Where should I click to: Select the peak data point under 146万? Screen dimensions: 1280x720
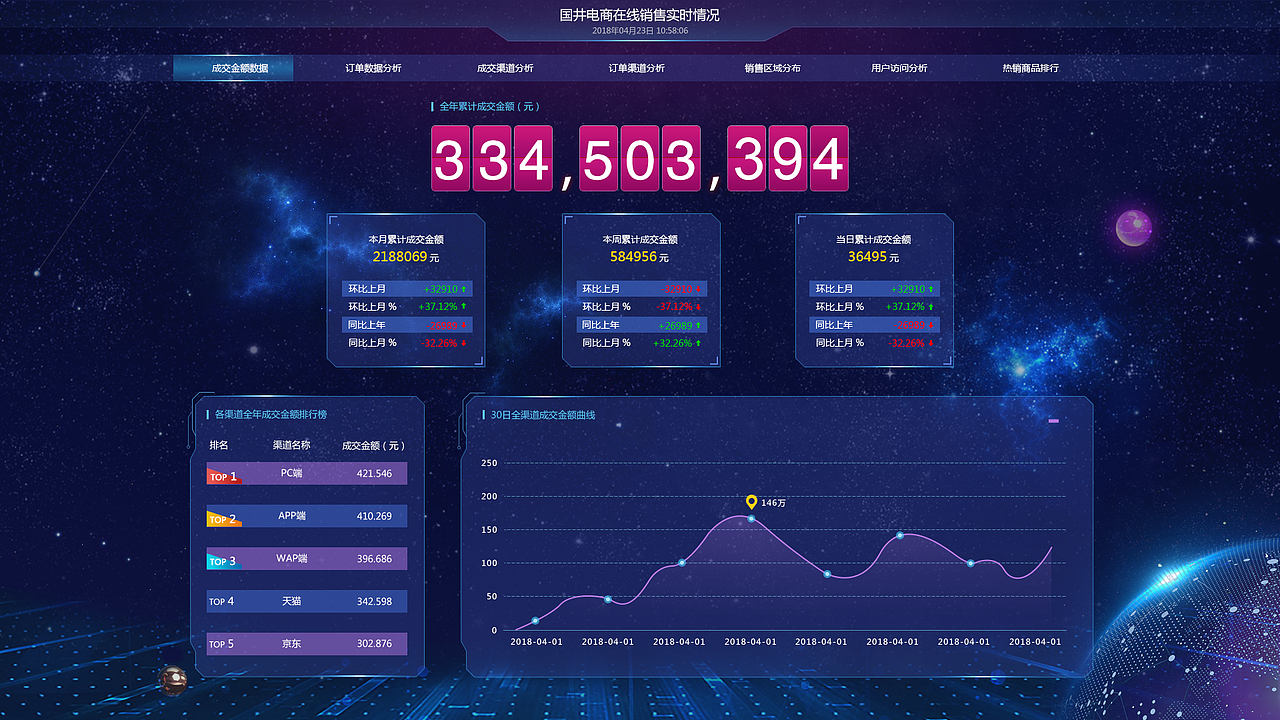[x=751, y=518]
